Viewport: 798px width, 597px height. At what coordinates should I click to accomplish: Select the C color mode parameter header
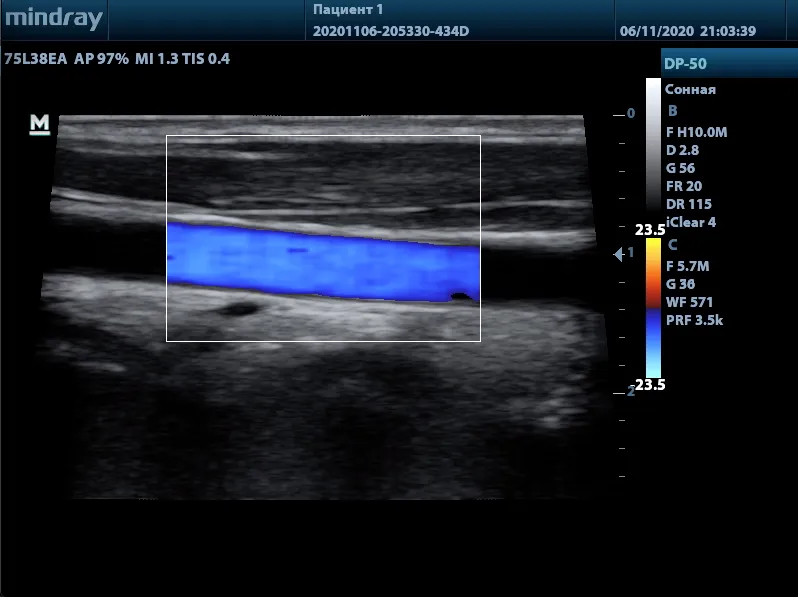(672, 245)
